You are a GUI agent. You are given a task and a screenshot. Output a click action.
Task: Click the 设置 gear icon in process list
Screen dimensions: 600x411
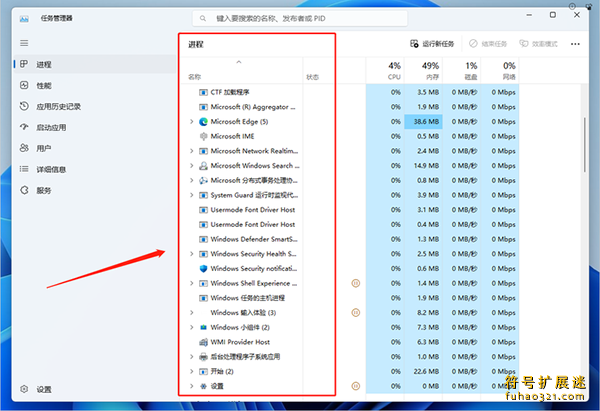pos(203,386)
